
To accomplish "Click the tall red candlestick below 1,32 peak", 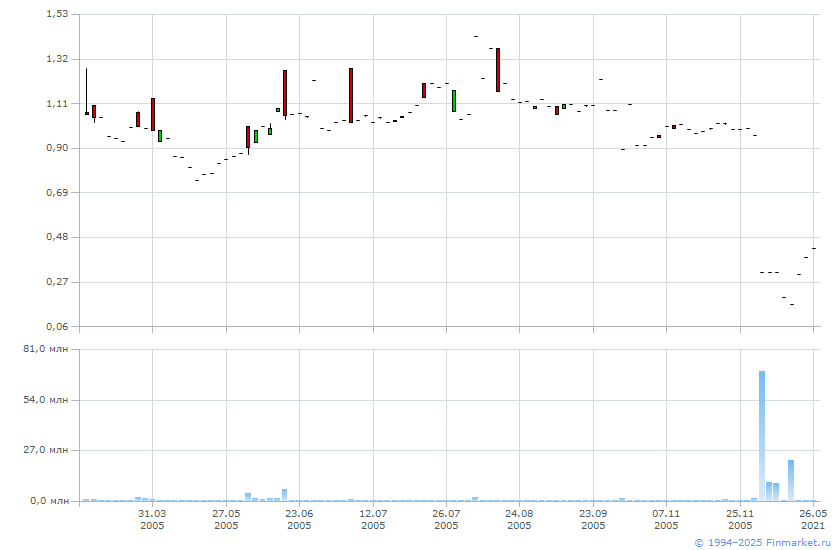I will 498,70.
